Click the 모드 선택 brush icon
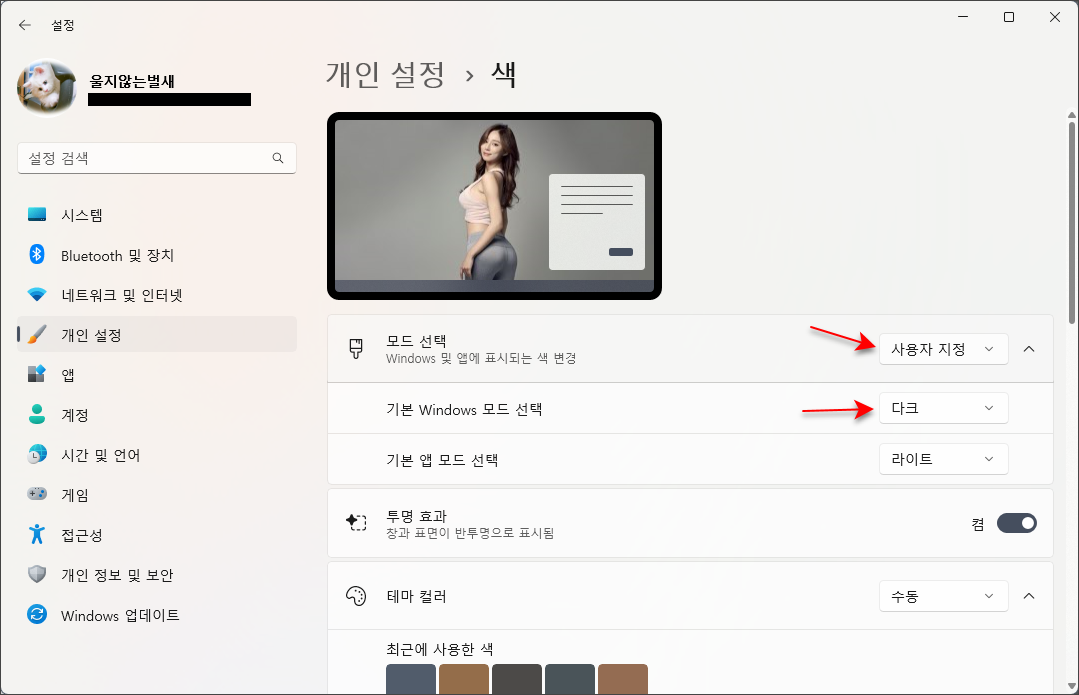The image size is (1079, 695). tap(356, 349)
